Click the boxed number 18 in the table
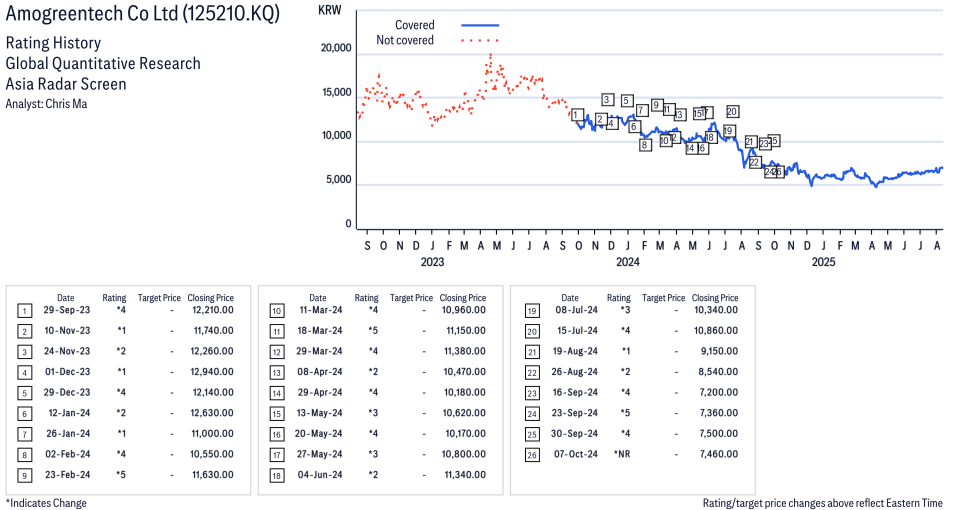This screenshot has height=510, width=954. (x=277, y=475)
